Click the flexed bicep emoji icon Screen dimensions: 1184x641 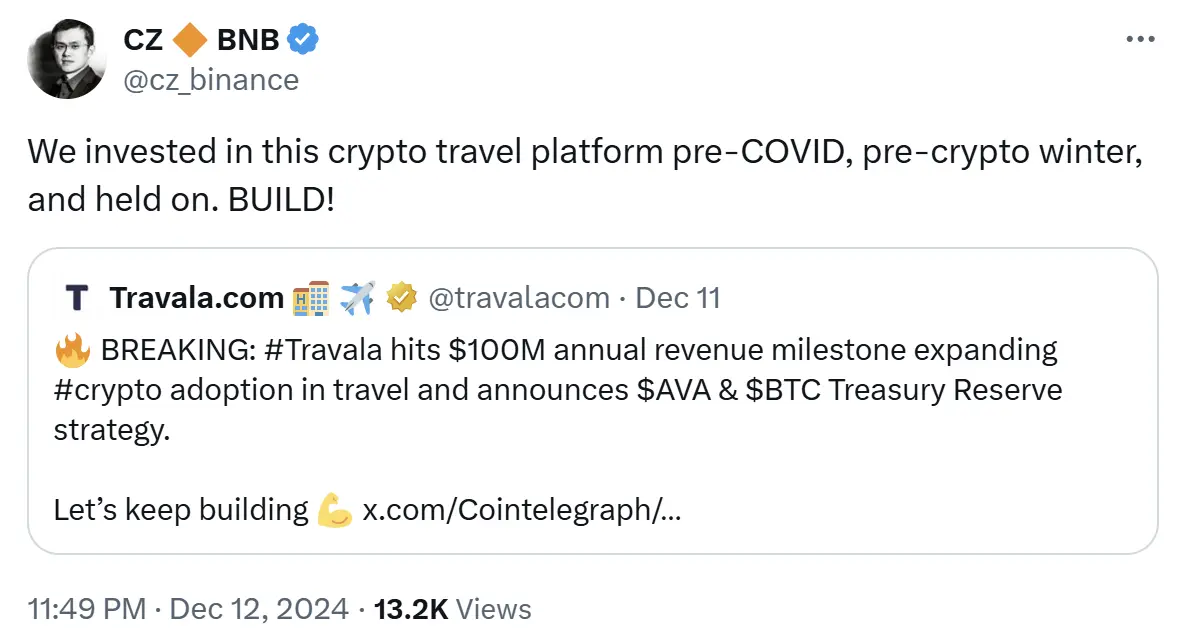[x=334, y=511]
